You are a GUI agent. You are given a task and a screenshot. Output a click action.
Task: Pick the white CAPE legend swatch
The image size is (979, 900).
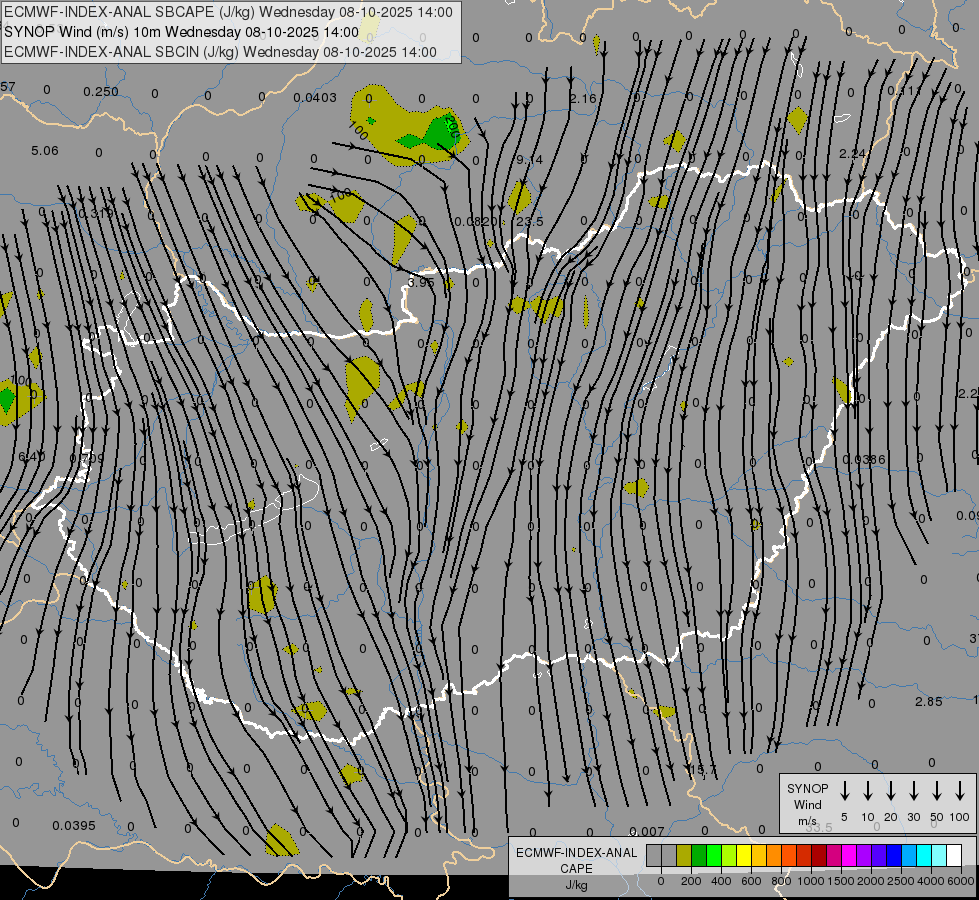point(954,856)
